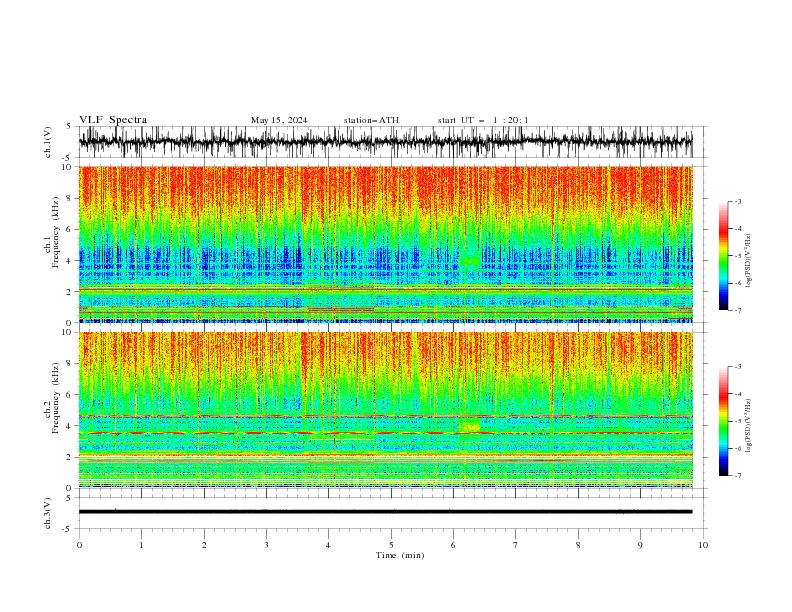Click the "VLF Spectra" title text
Screen dimensions: 792x612
[113, 120]
